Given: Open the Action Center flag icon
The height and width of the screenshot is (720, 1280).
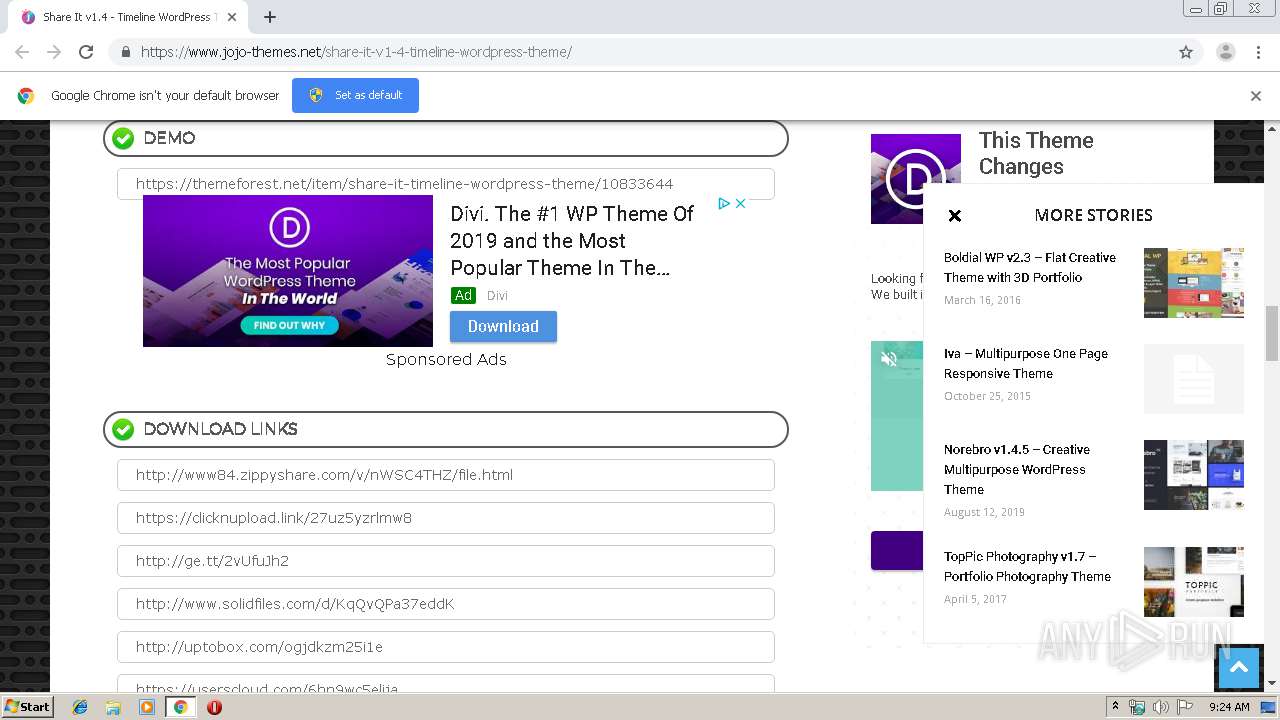Looking at the screenshot, I should click(x=1185, y=707).
